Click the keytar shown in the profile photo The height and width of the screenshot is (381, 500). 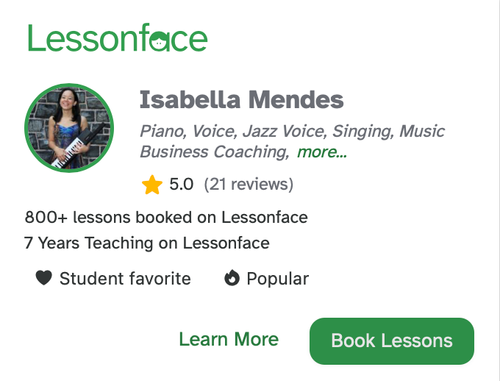pos(78,147)
